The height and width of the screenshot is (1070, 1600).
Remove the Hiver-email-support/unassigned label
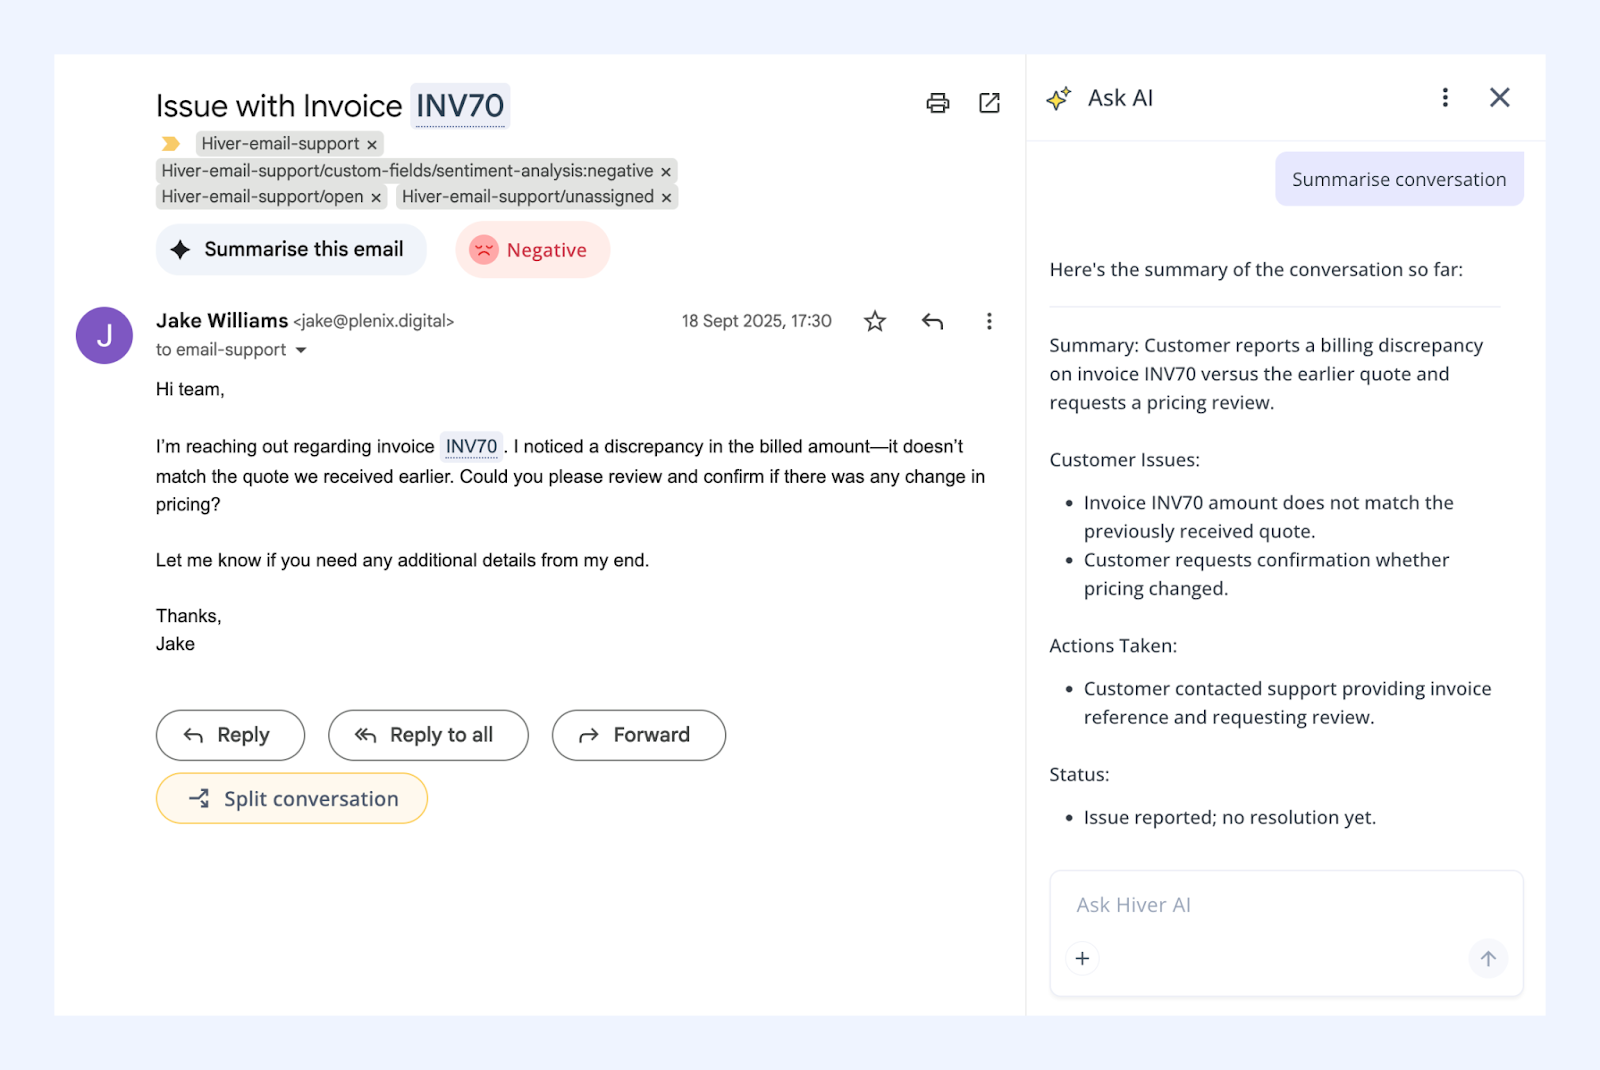pos(666,198)
